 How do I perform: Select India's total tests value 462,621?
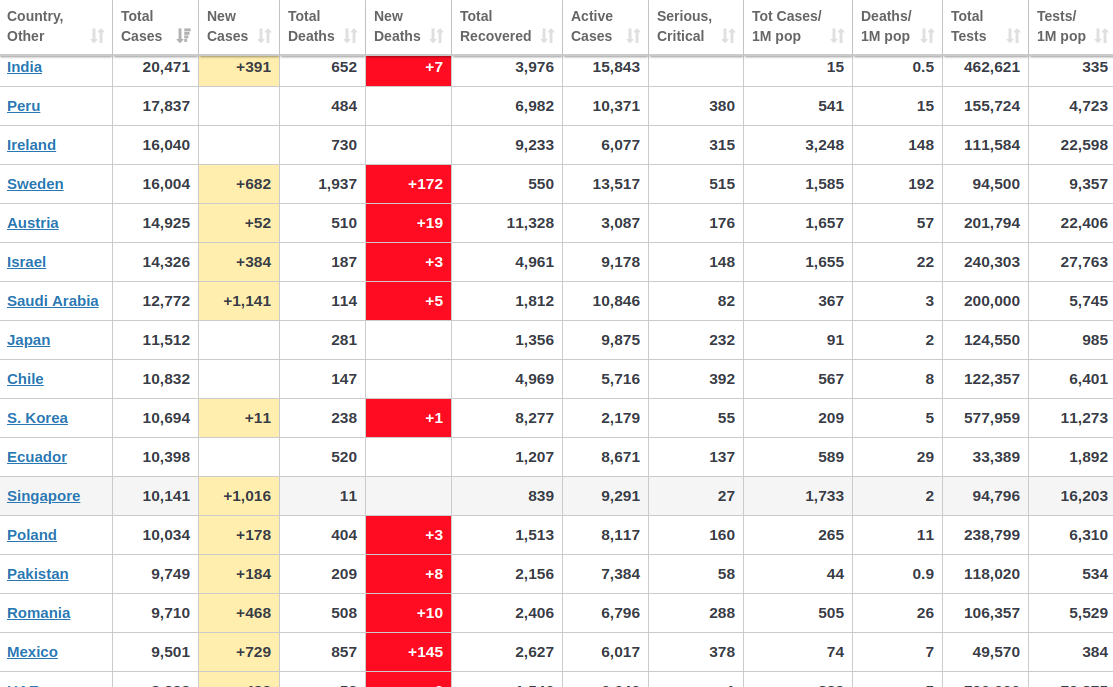click(x=992, y=67)
